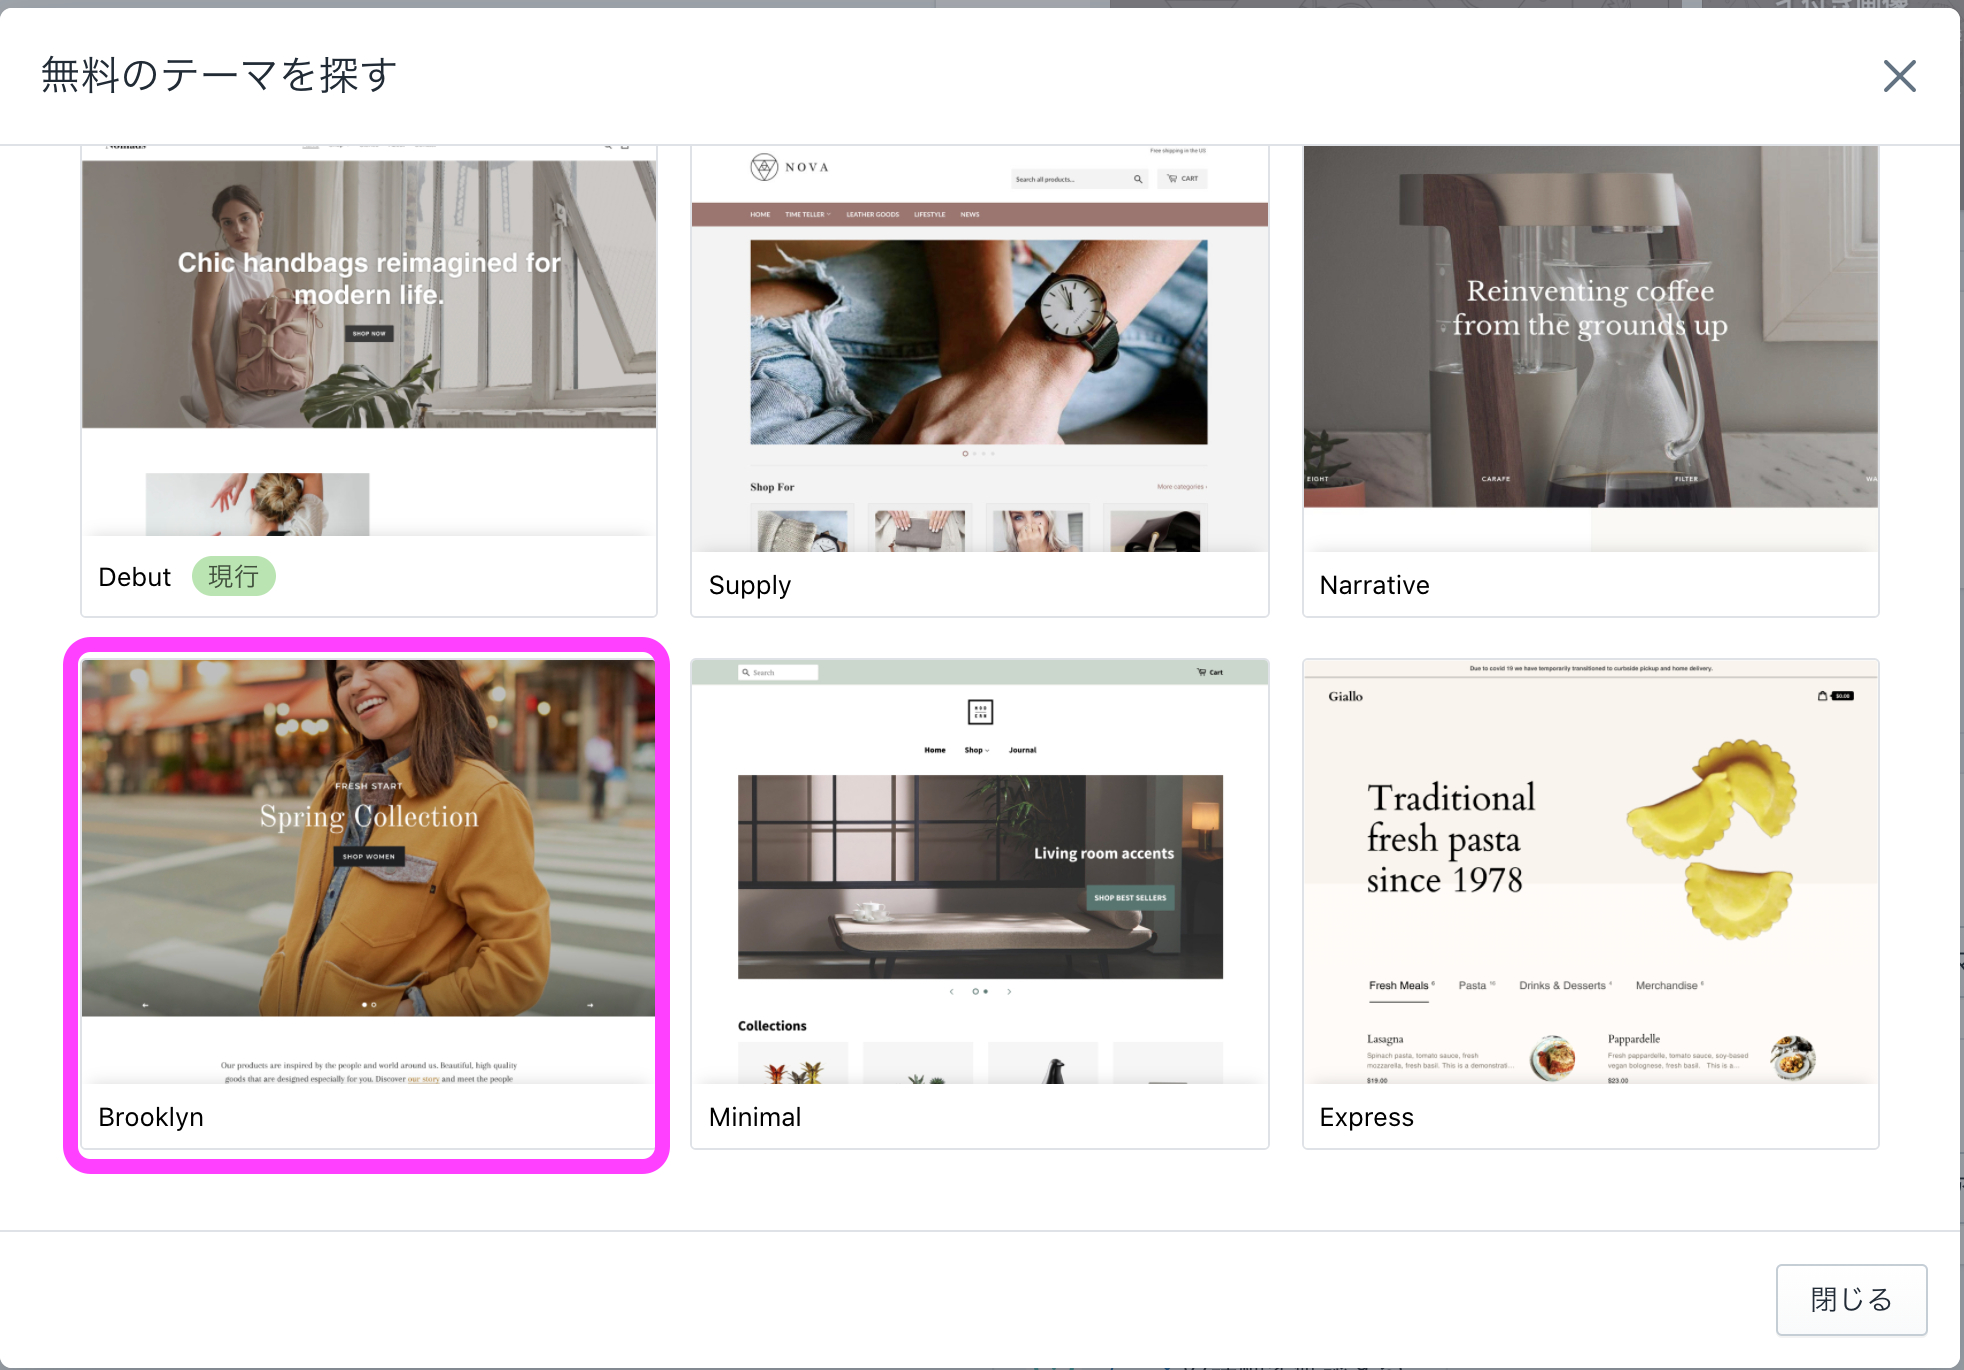Click the Debut theme name label

pos(135,577)
